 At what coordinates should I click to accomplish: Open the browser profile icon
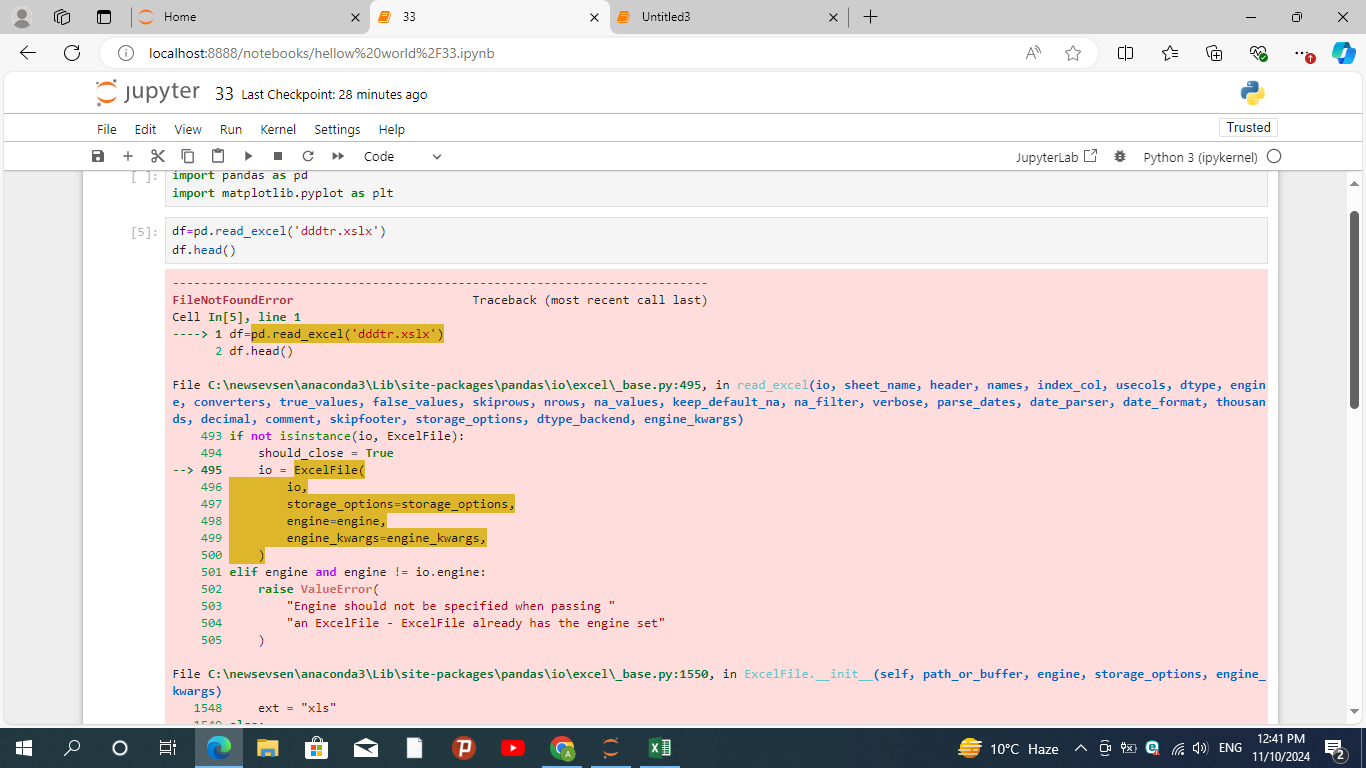(22, 17)
